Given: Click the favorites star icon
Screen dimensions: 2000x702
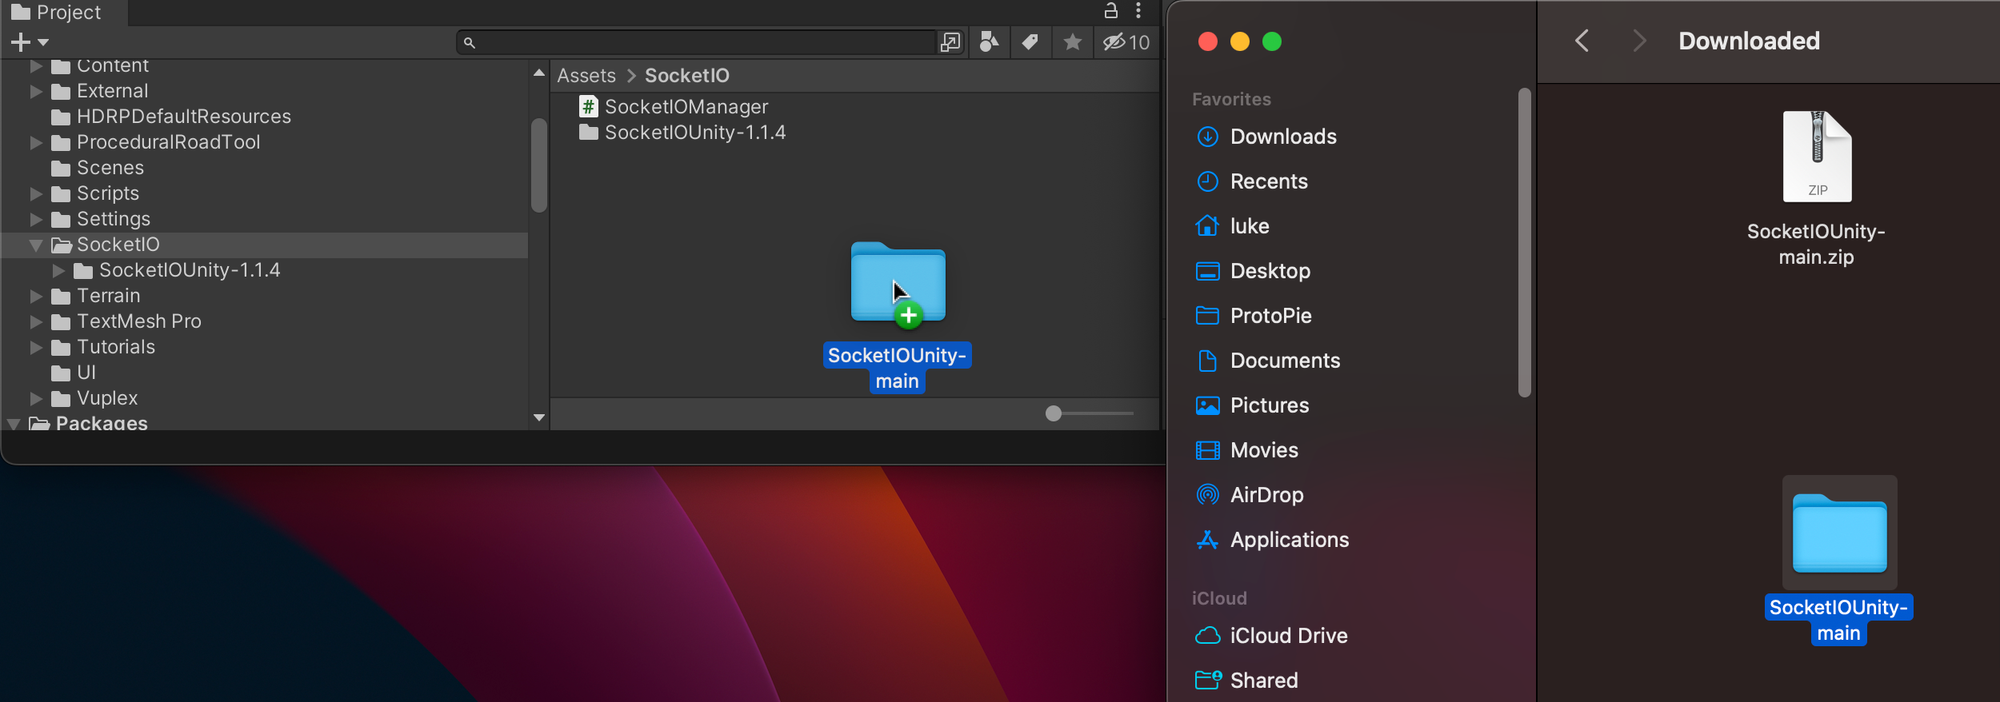Looking at the screenshot, I should point(1072,42).
